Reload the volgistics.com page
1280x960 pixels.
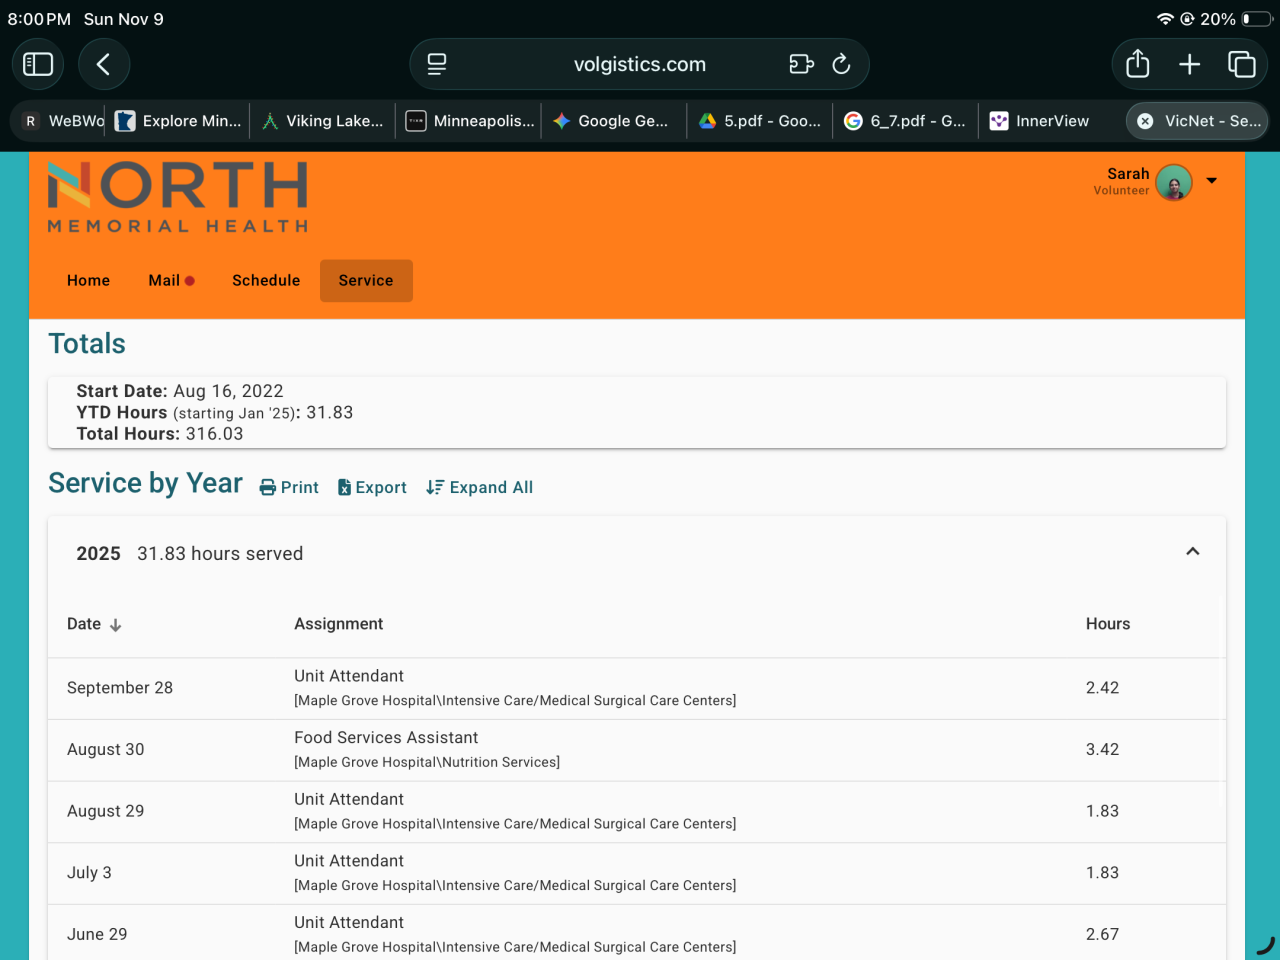pos(841,64)
